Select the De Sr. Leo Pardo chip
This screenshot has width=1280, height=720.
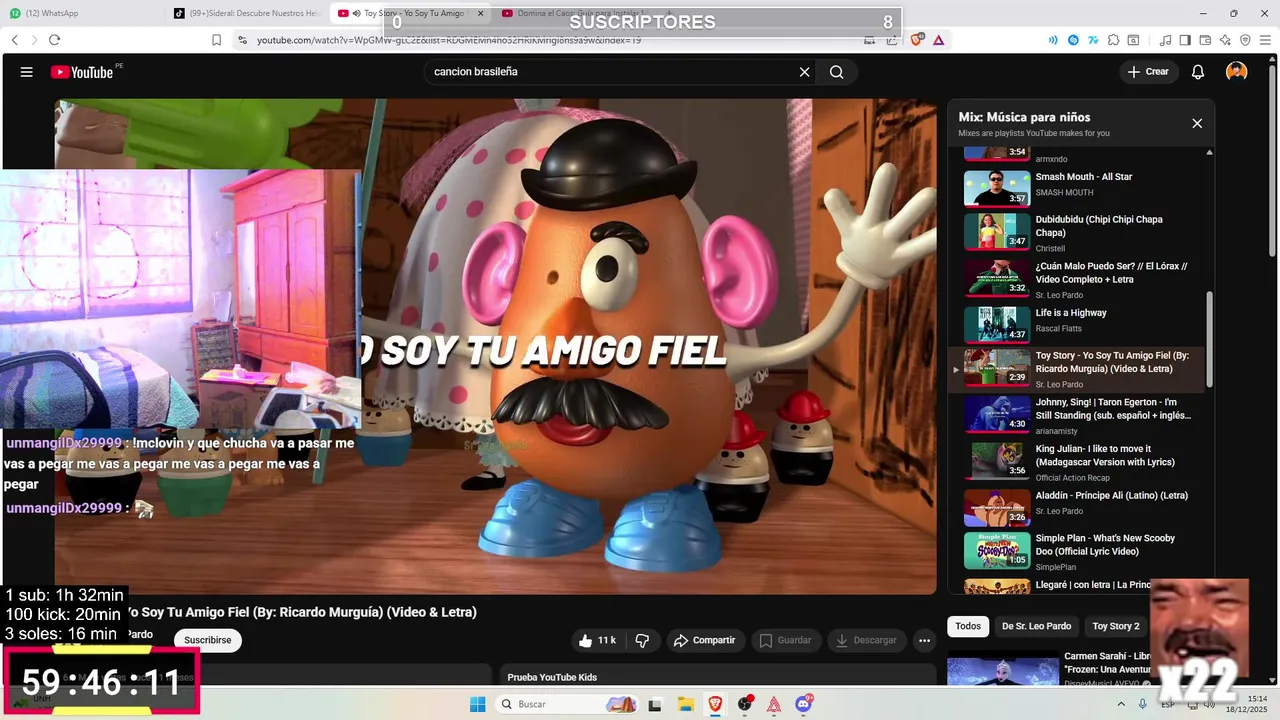coord(1036,626)
